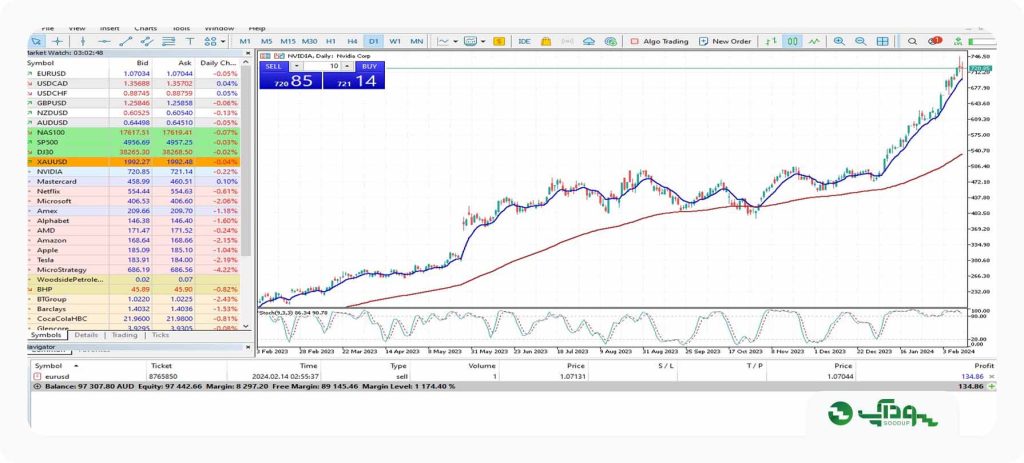This screenshot has height=463, width=1024.
Task: Open the indicators list dropdown
Action: click(483, 41)
